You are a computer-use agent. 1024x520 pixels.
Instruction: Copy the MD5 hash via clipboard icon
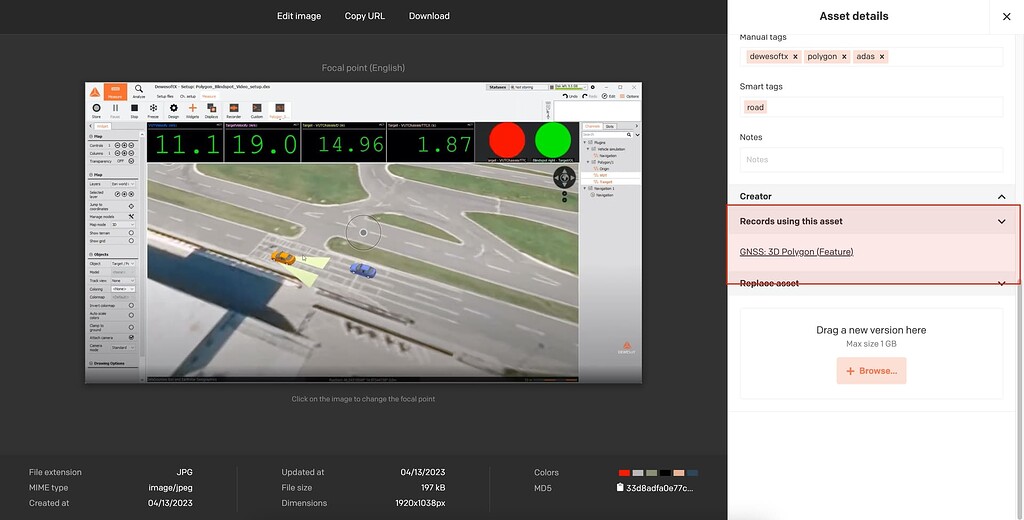[x=620, y=488]
